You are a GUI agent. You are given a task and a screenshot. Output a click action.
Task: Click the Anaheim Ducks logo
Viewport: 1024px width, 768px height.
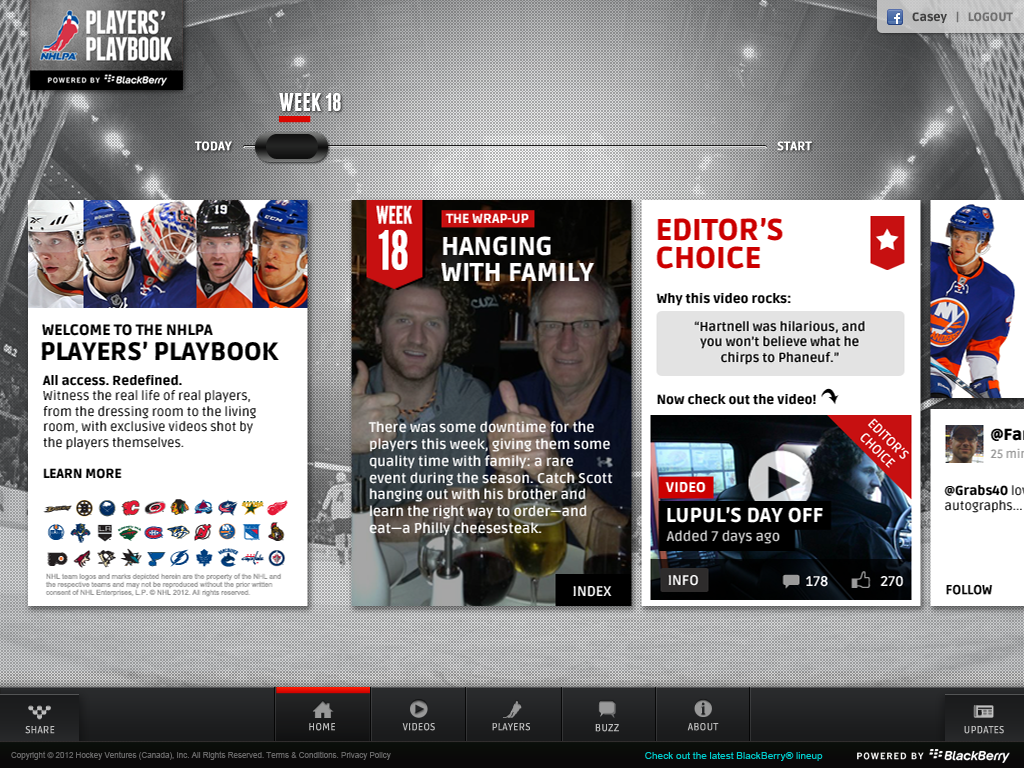pyautogui.click(x=57, y=508)
